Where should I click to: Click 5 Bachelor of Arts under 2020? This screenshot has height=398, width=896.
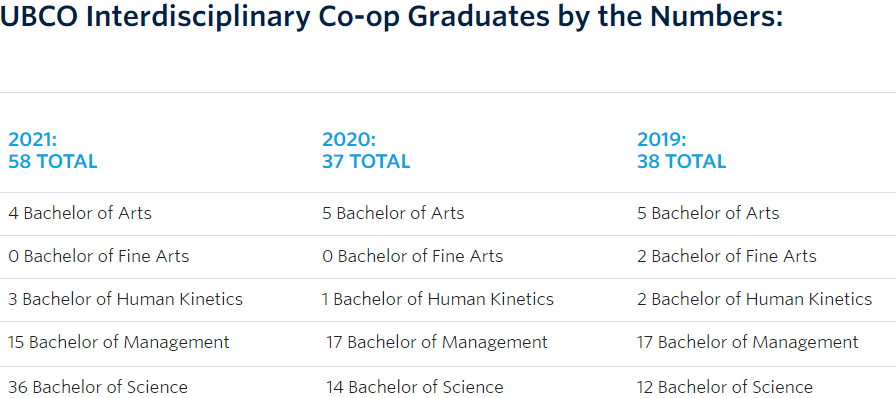click(x=393, y=213)
